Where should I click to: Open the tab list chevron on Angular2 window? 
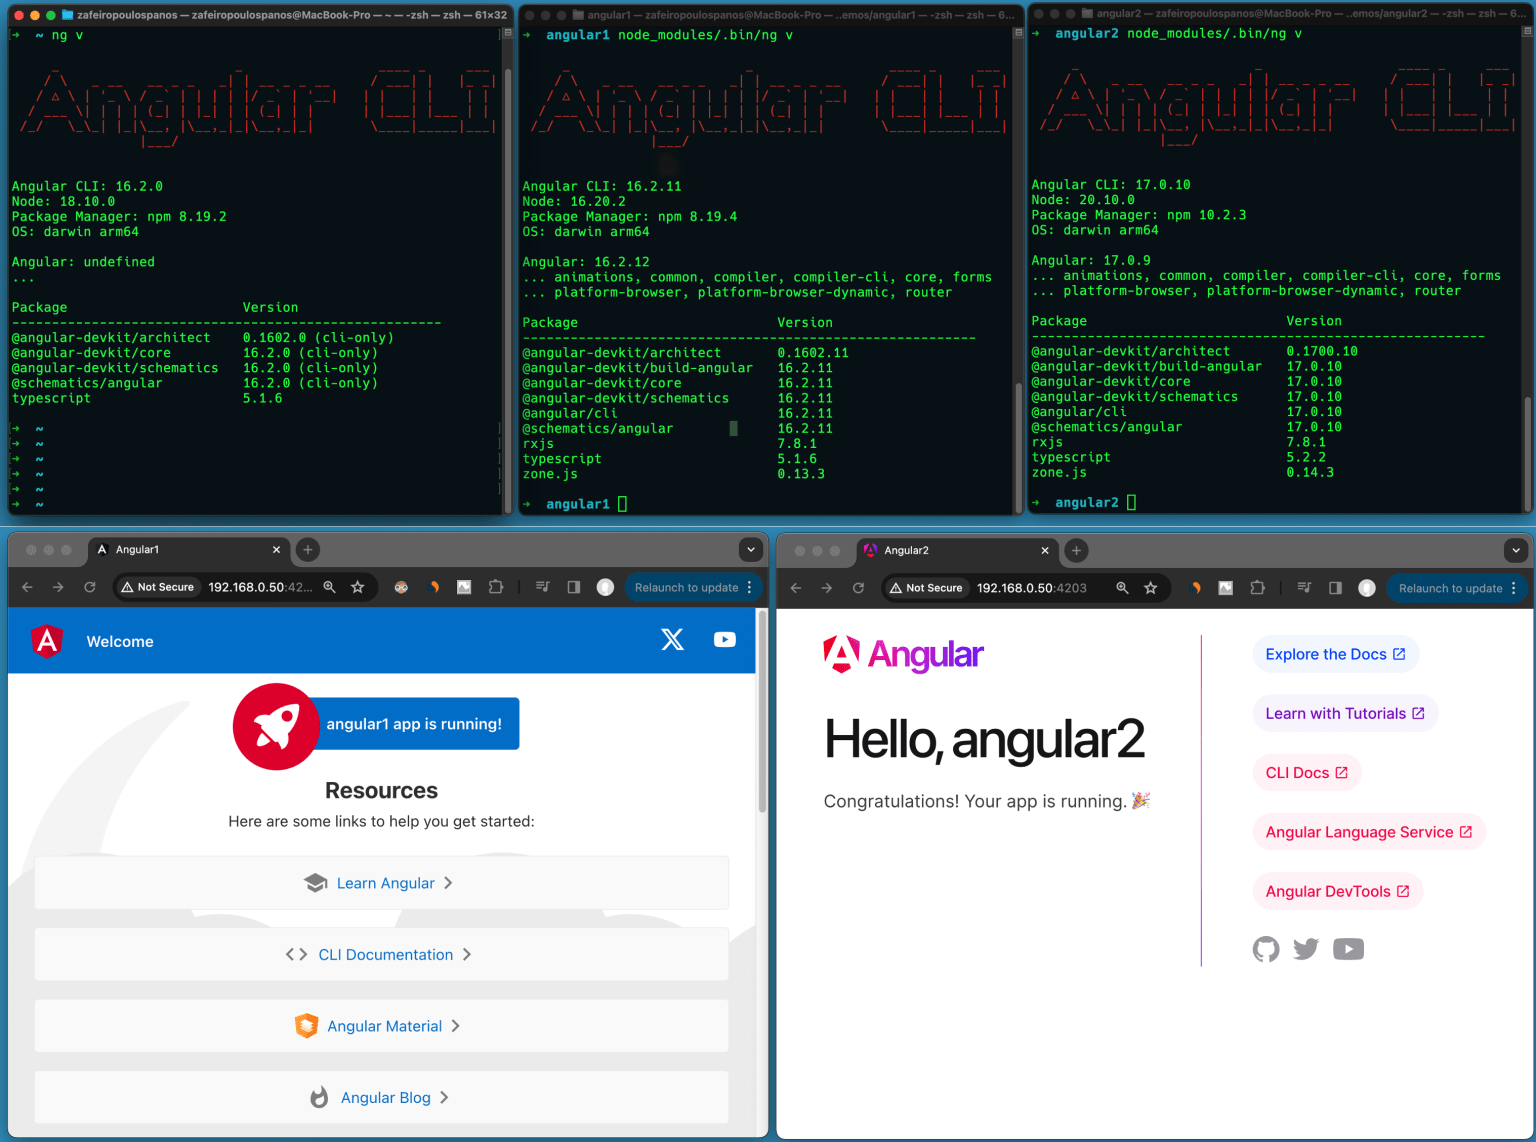[x=1516, y=550]
